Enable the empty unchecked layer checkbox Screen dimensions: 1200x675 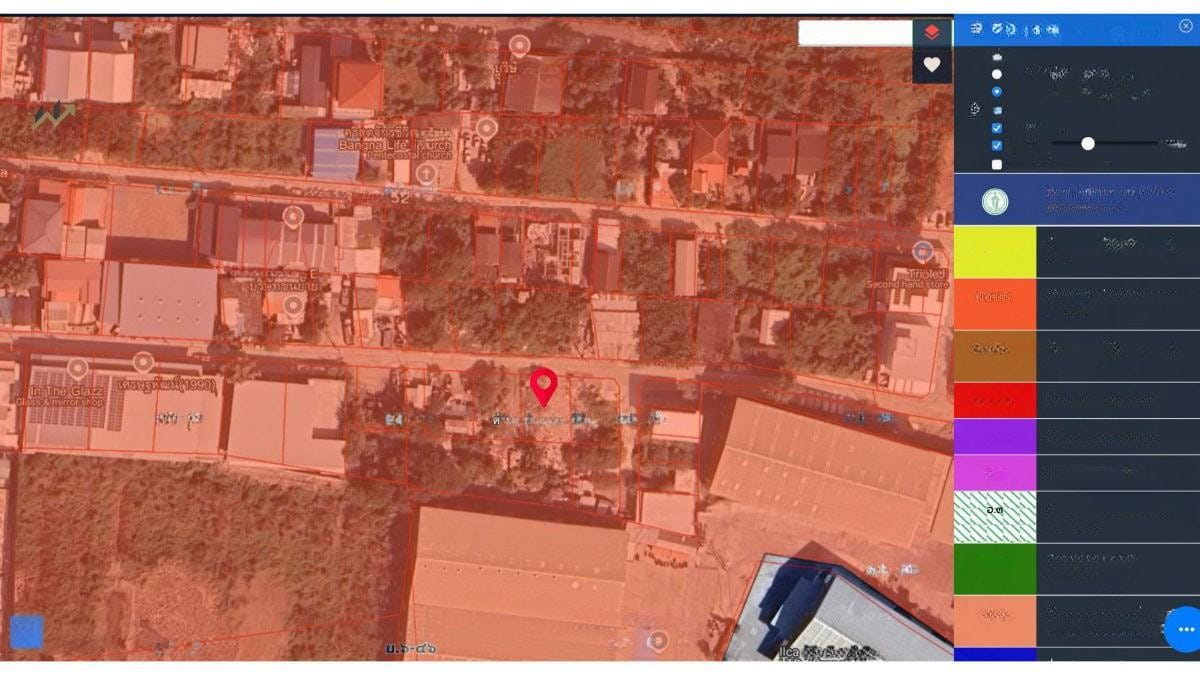(x=996, y=164)
